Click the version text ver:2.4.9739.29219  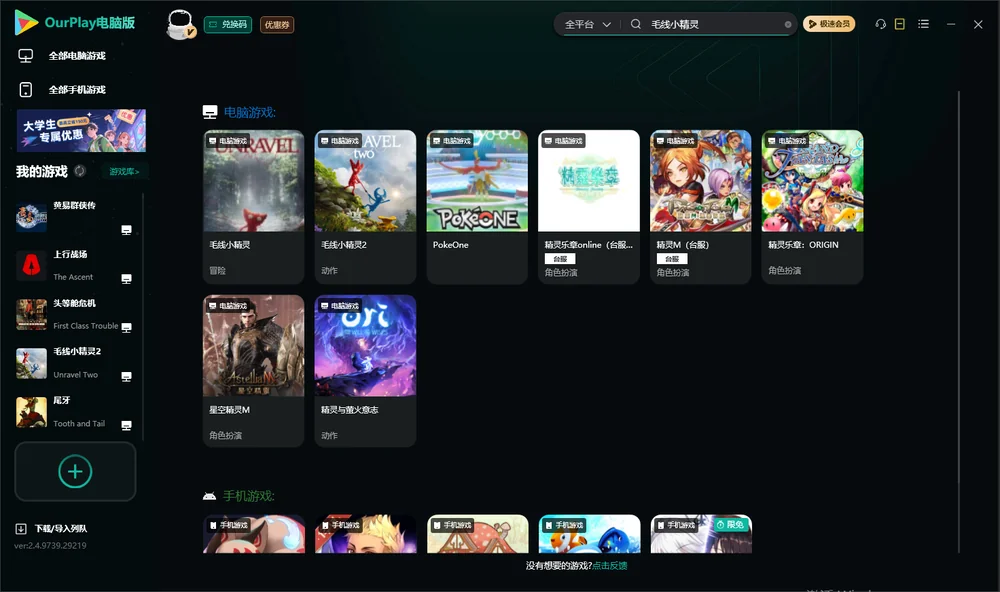[50, 545]
